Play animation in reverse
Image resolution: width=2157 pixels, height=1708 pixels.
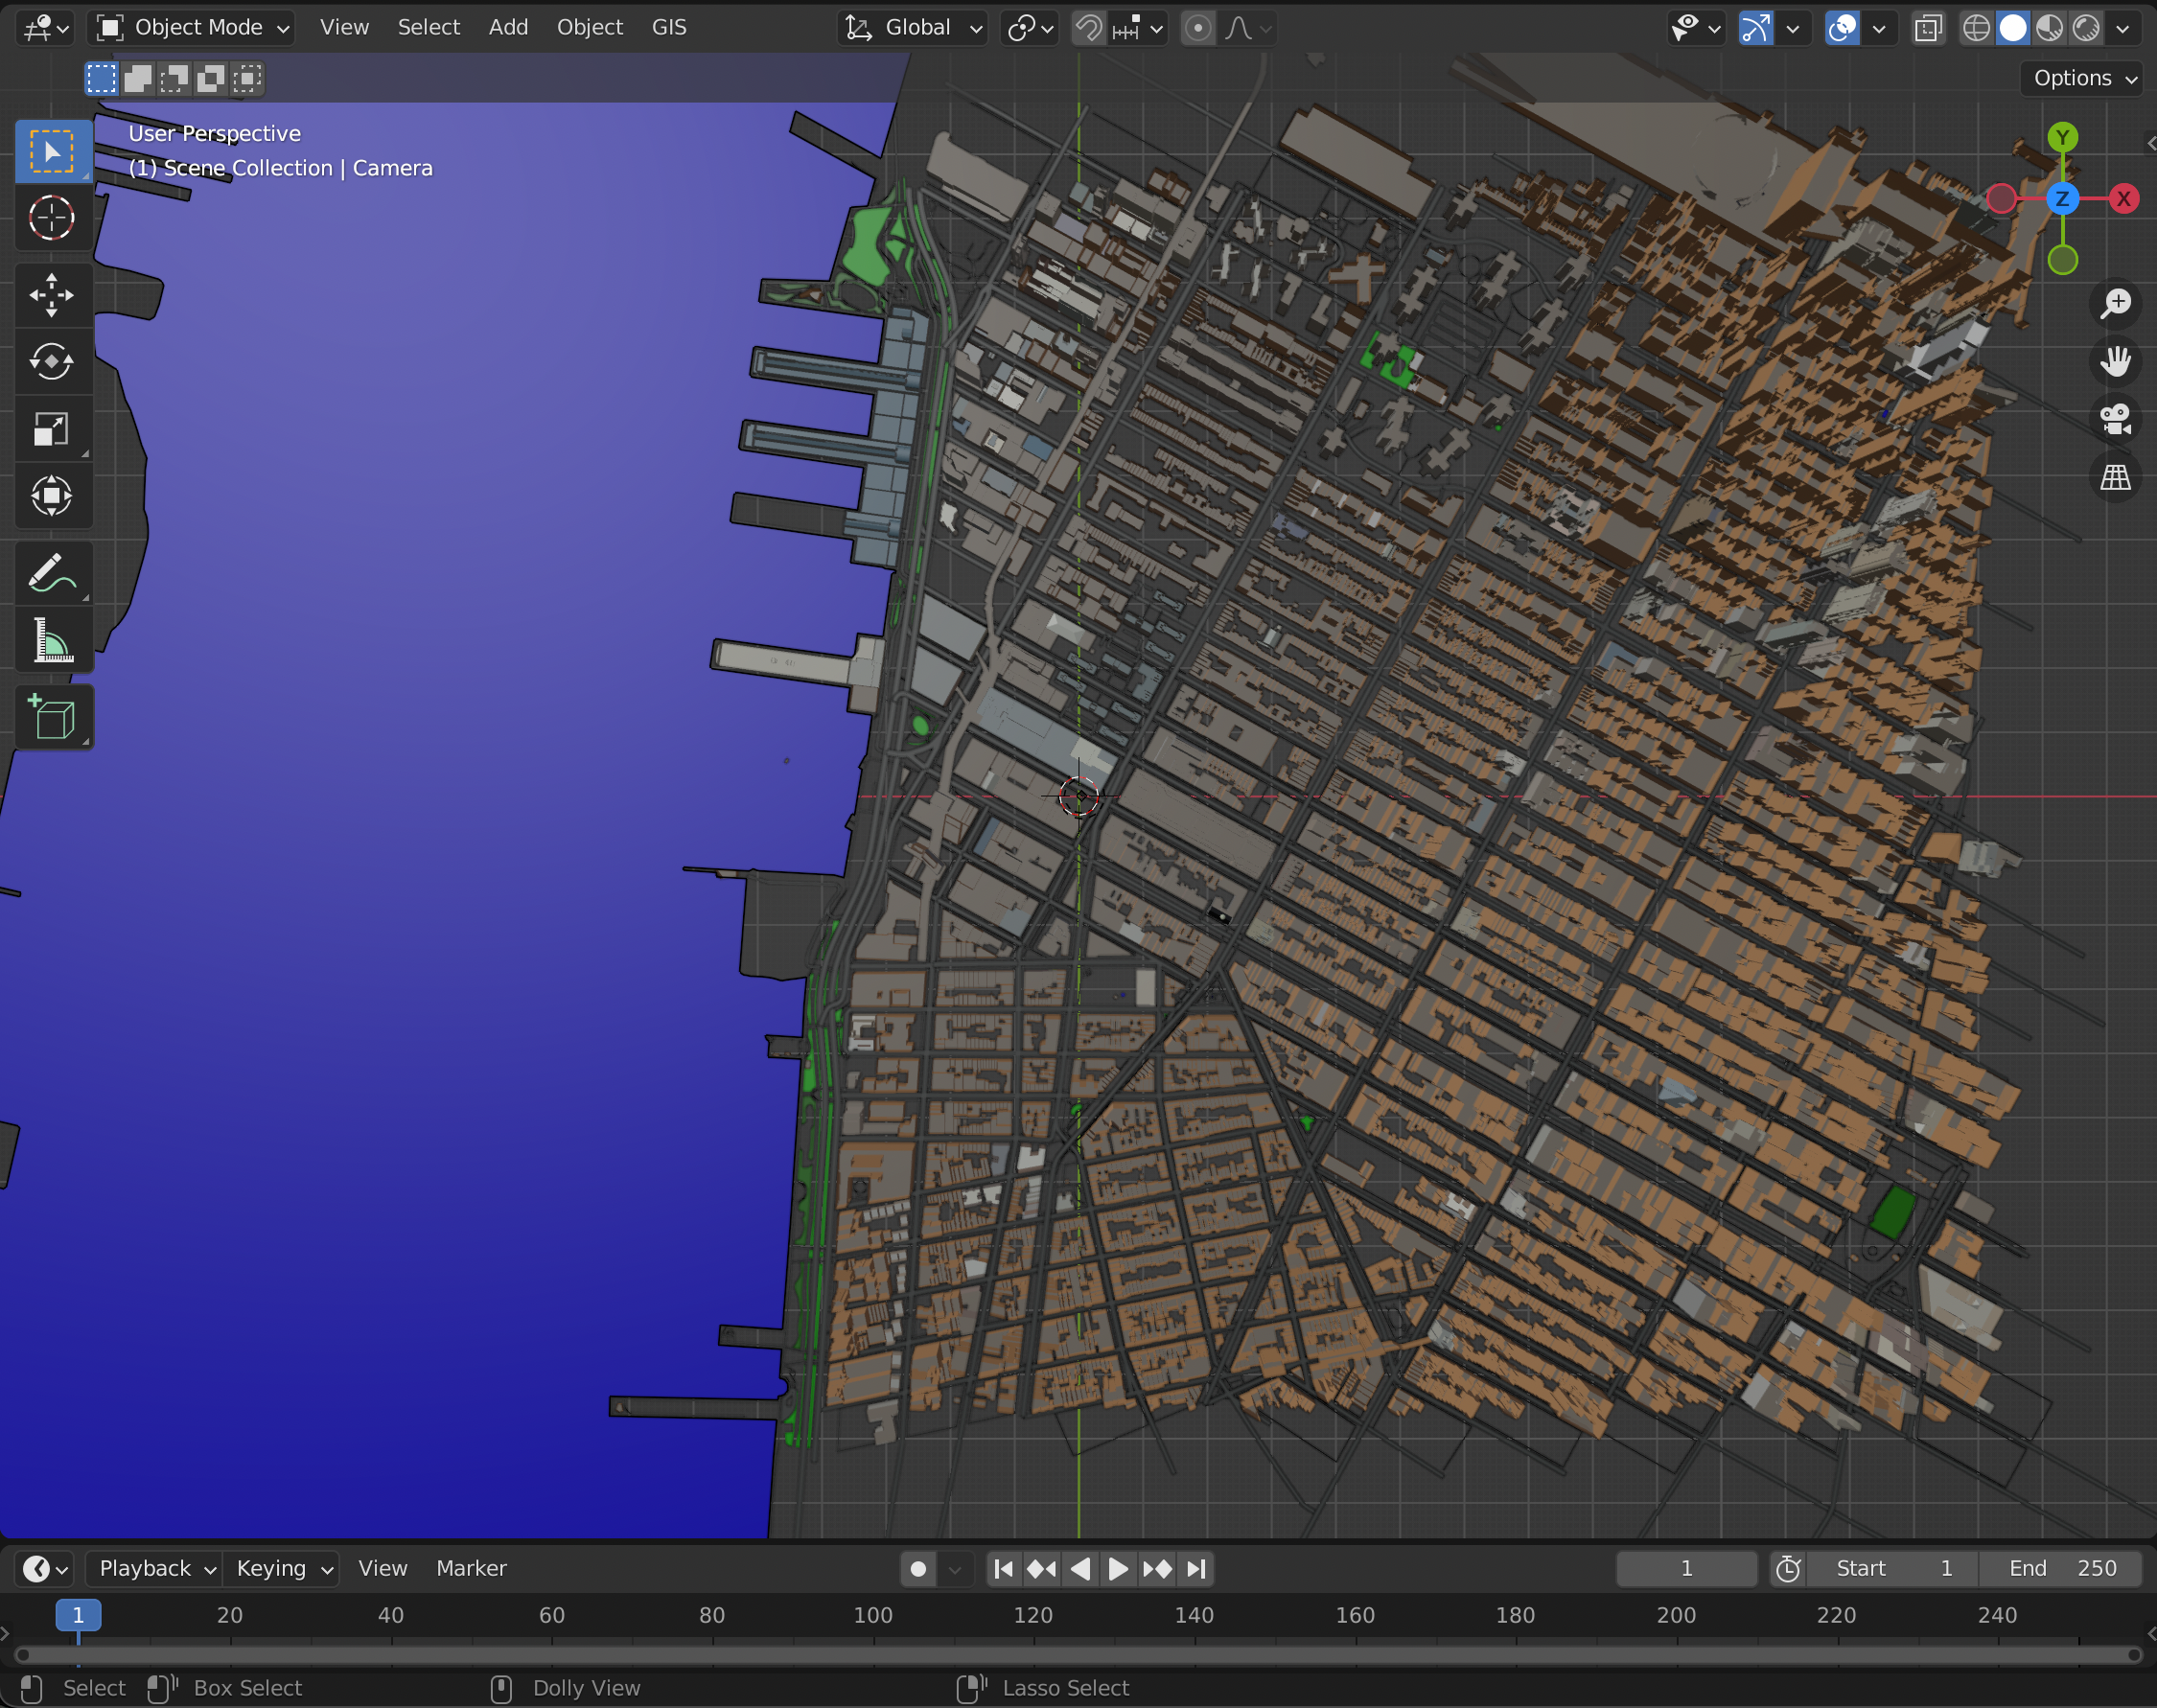[1080, 1568]
